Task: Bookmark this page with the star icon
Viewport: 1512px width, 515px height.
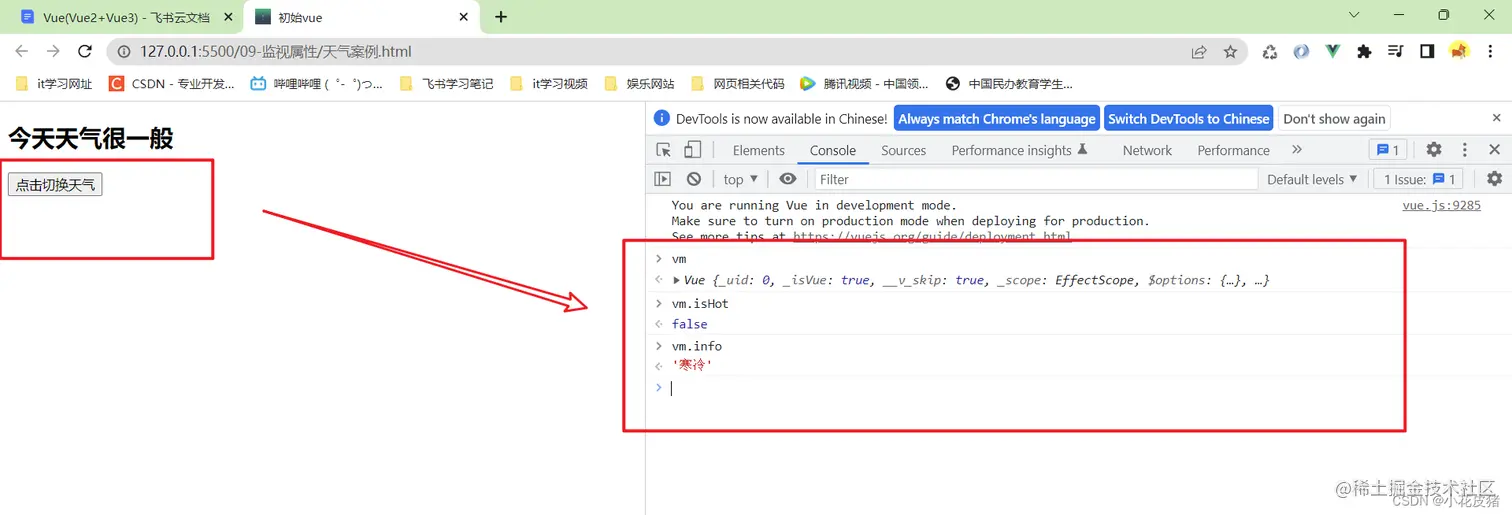Action: 1230,52
